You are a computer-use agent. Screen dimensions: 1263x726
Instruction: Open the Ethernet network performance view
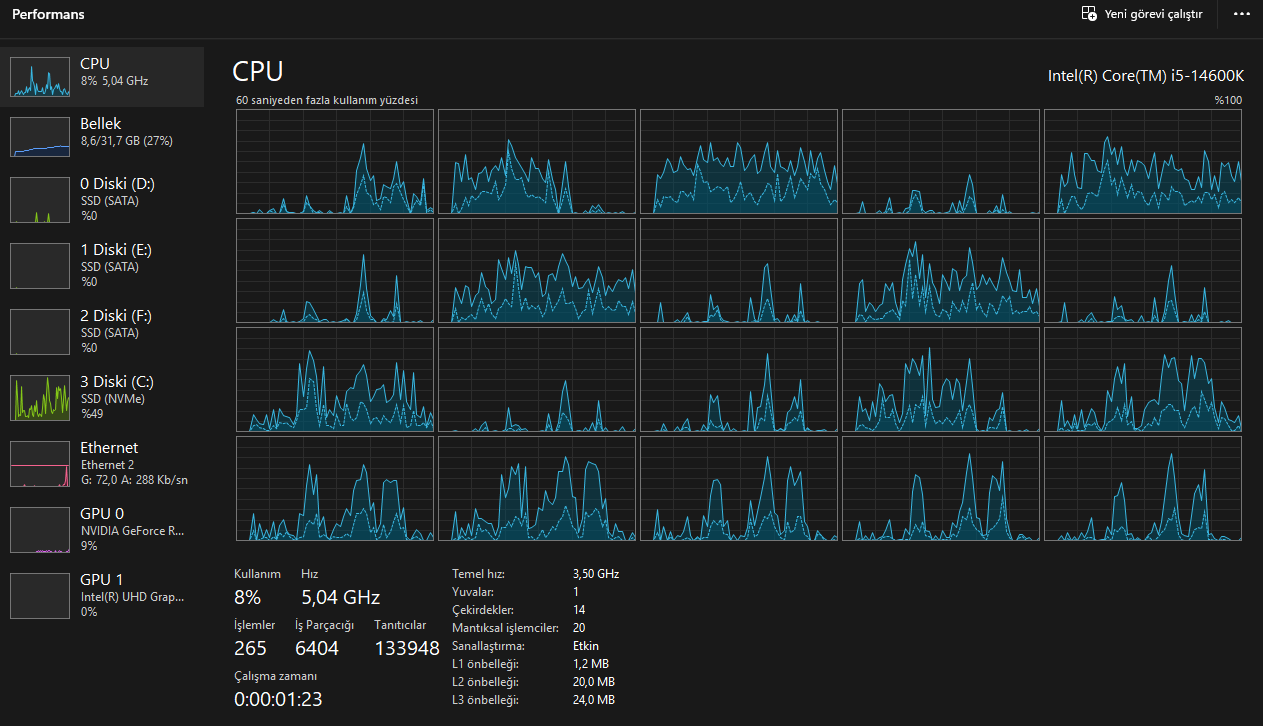102,463
